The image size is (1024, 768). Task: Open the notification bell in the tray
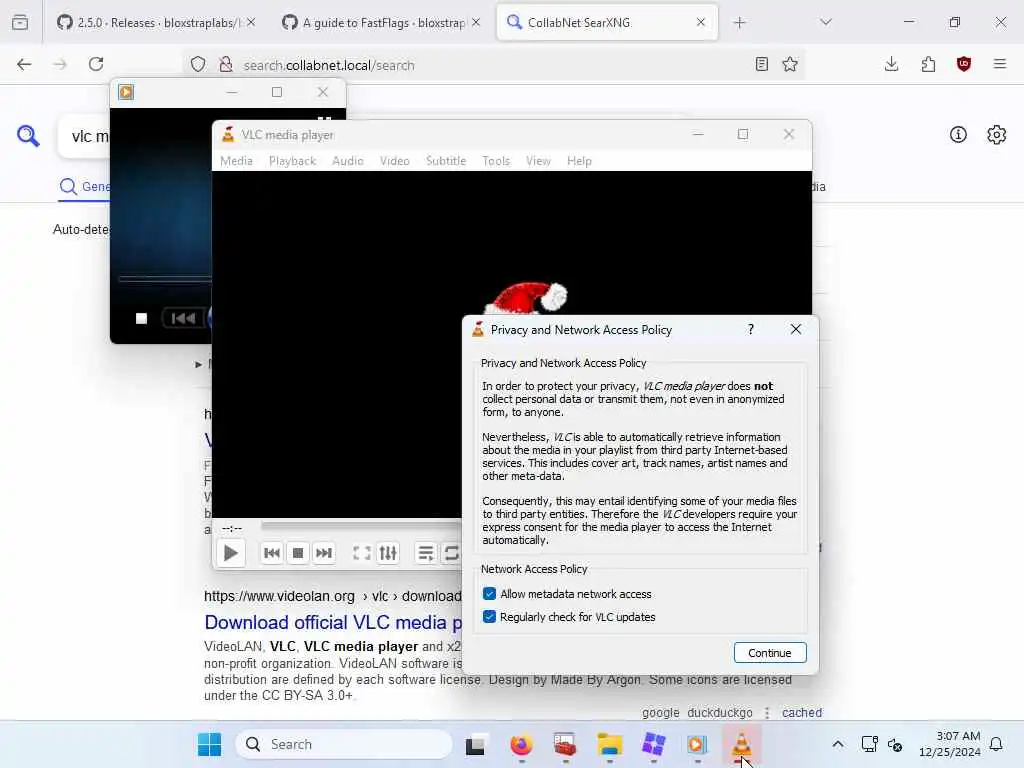point(997,744)
